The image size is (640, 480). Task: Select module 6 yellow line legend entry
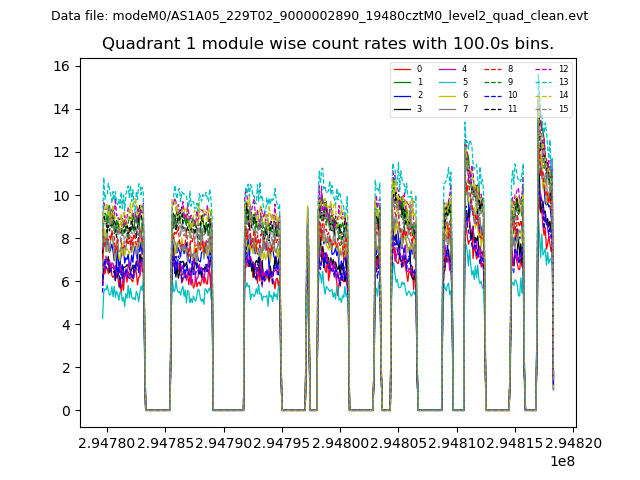(453, 95)
